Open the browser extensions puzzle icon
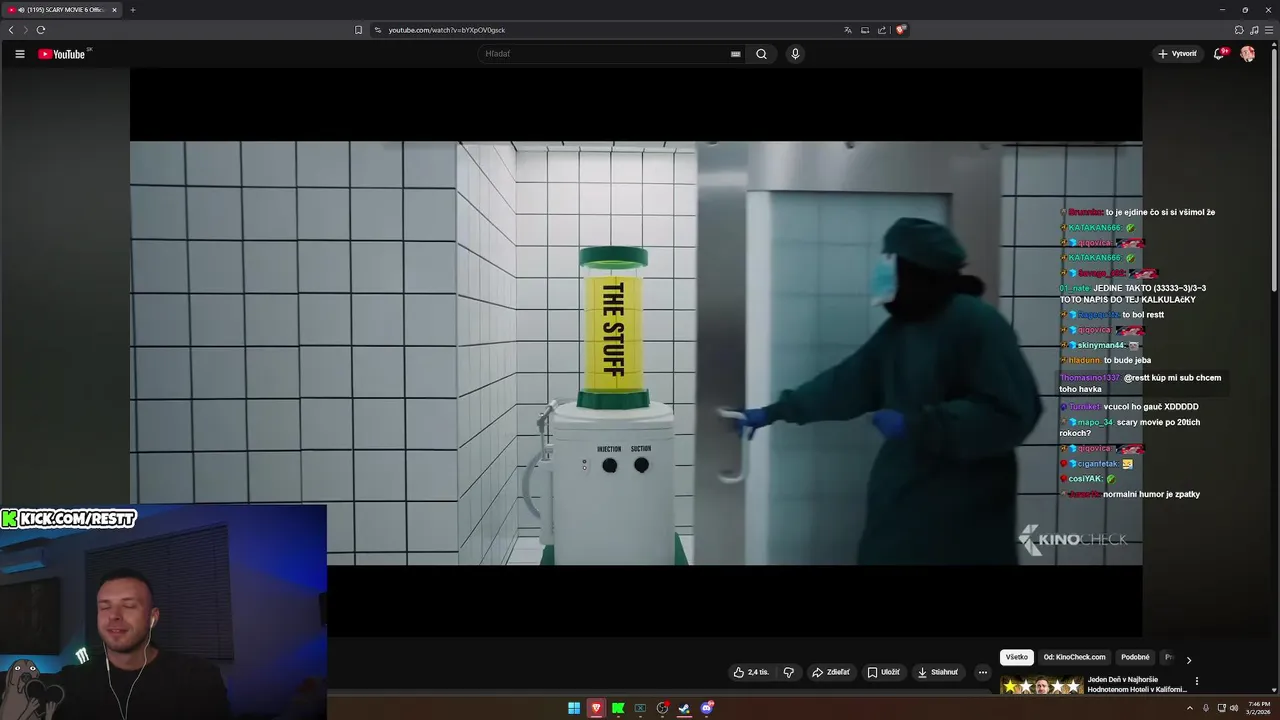Image resolution: width=1280 pixels, height=720 pixels. click(x=1239, y=30)
